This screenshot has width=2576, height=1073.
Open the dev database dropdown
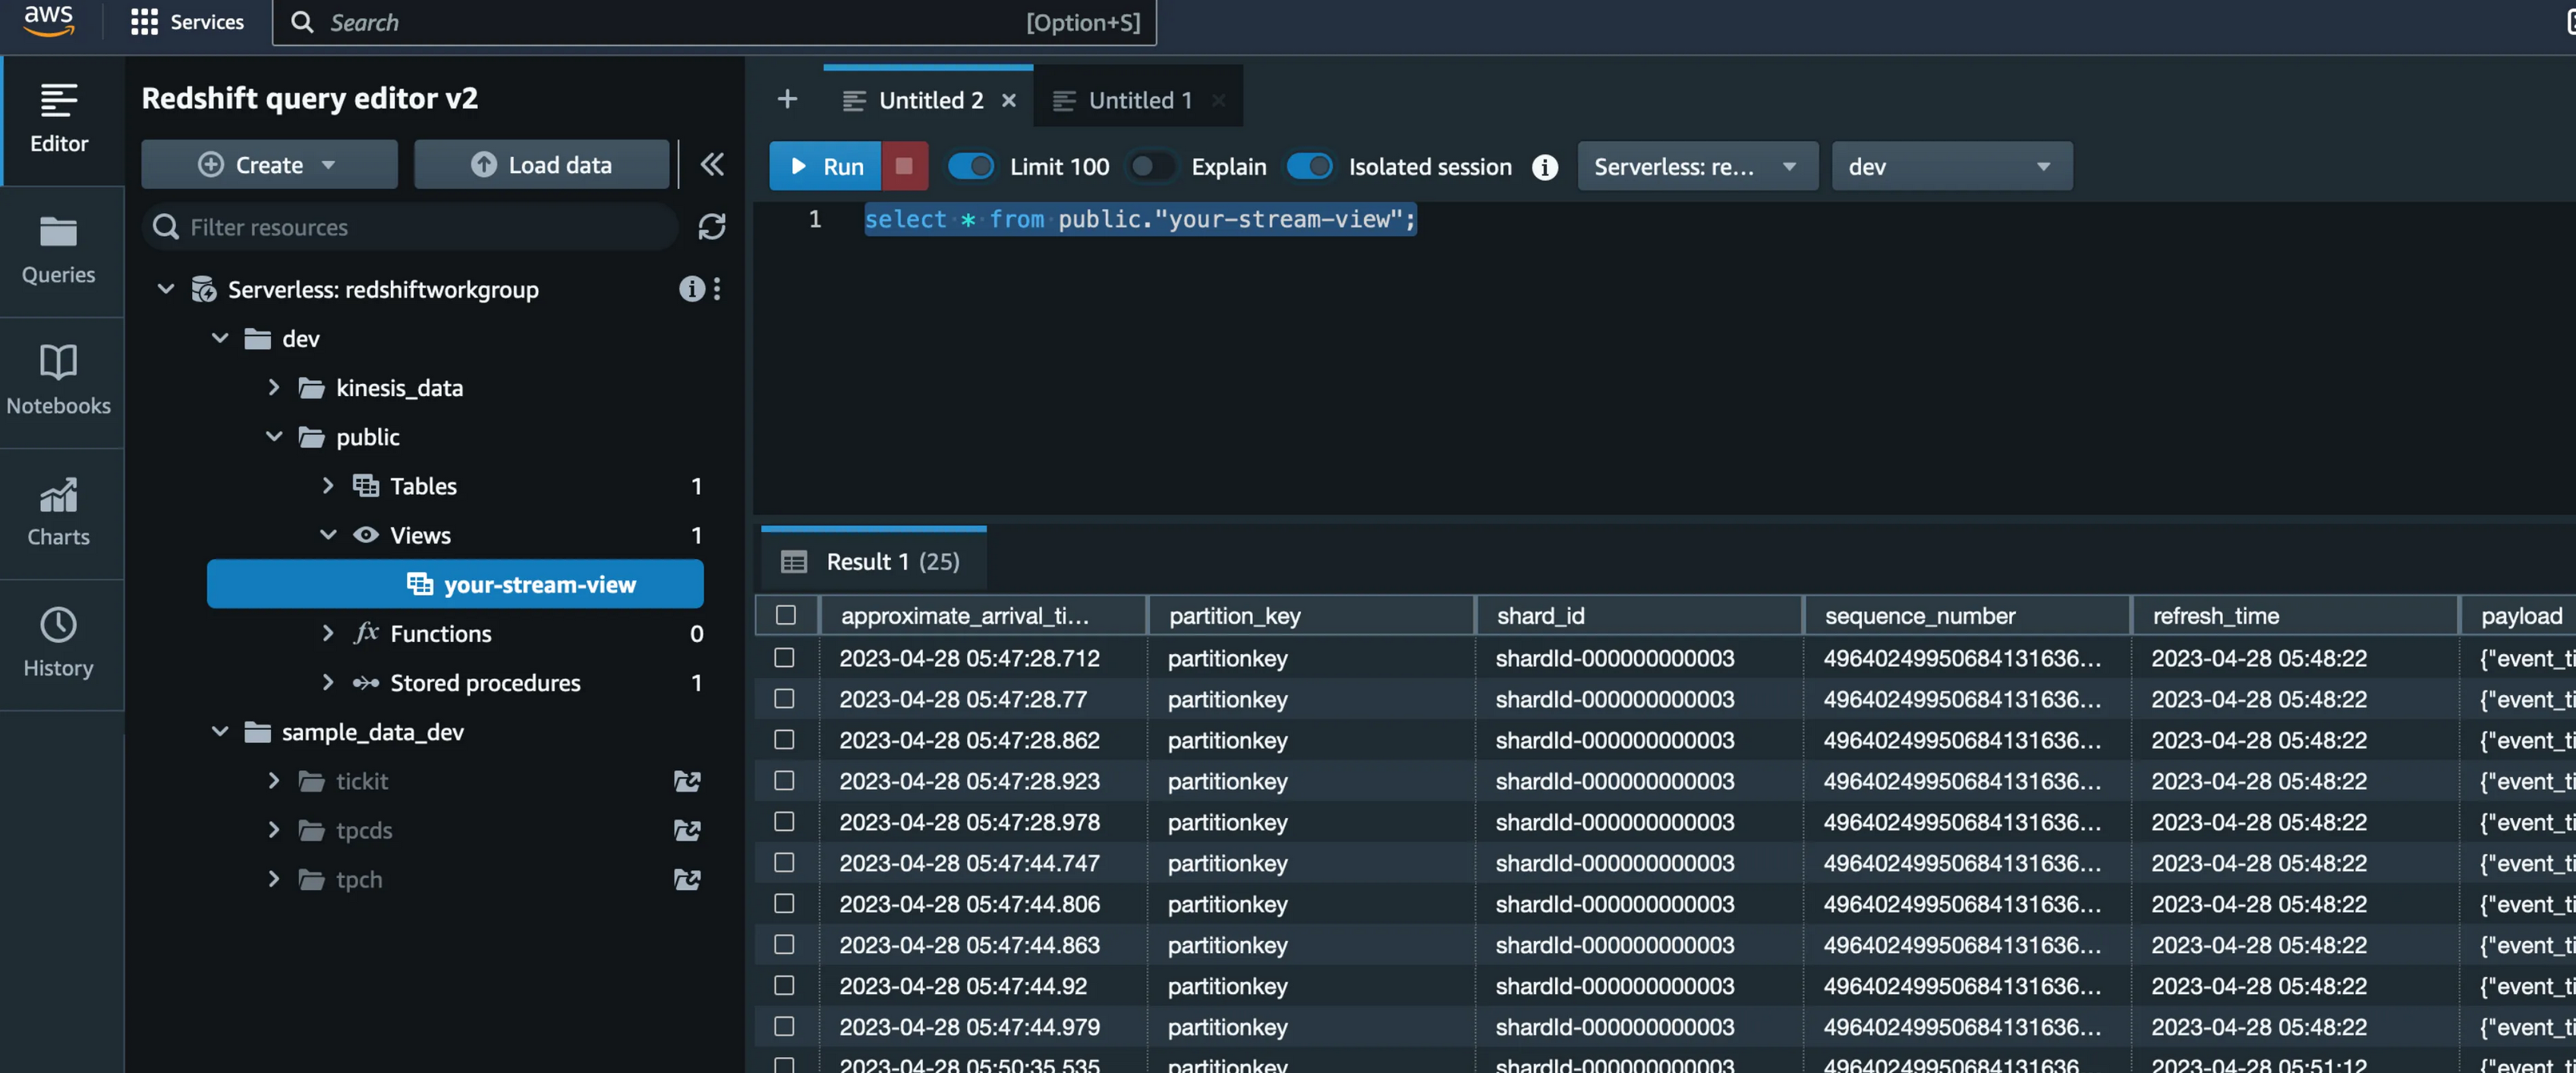click(1950, 166)
